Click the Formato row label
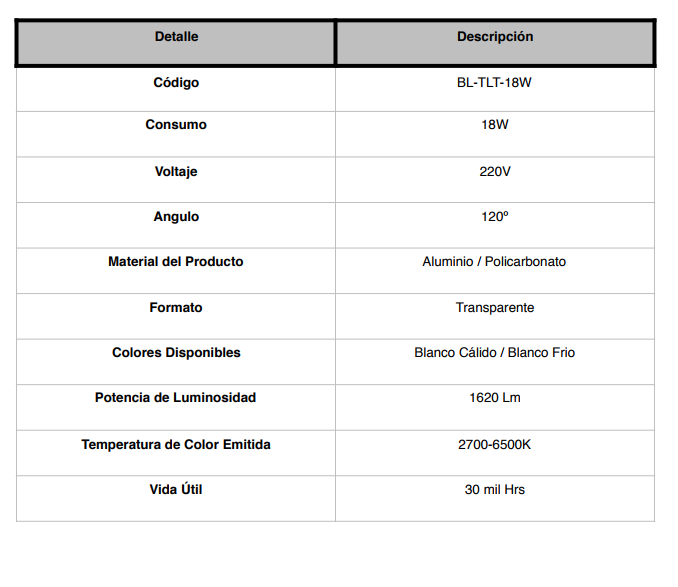This screenshot has height=587, width=678. (x=176, y=307)
